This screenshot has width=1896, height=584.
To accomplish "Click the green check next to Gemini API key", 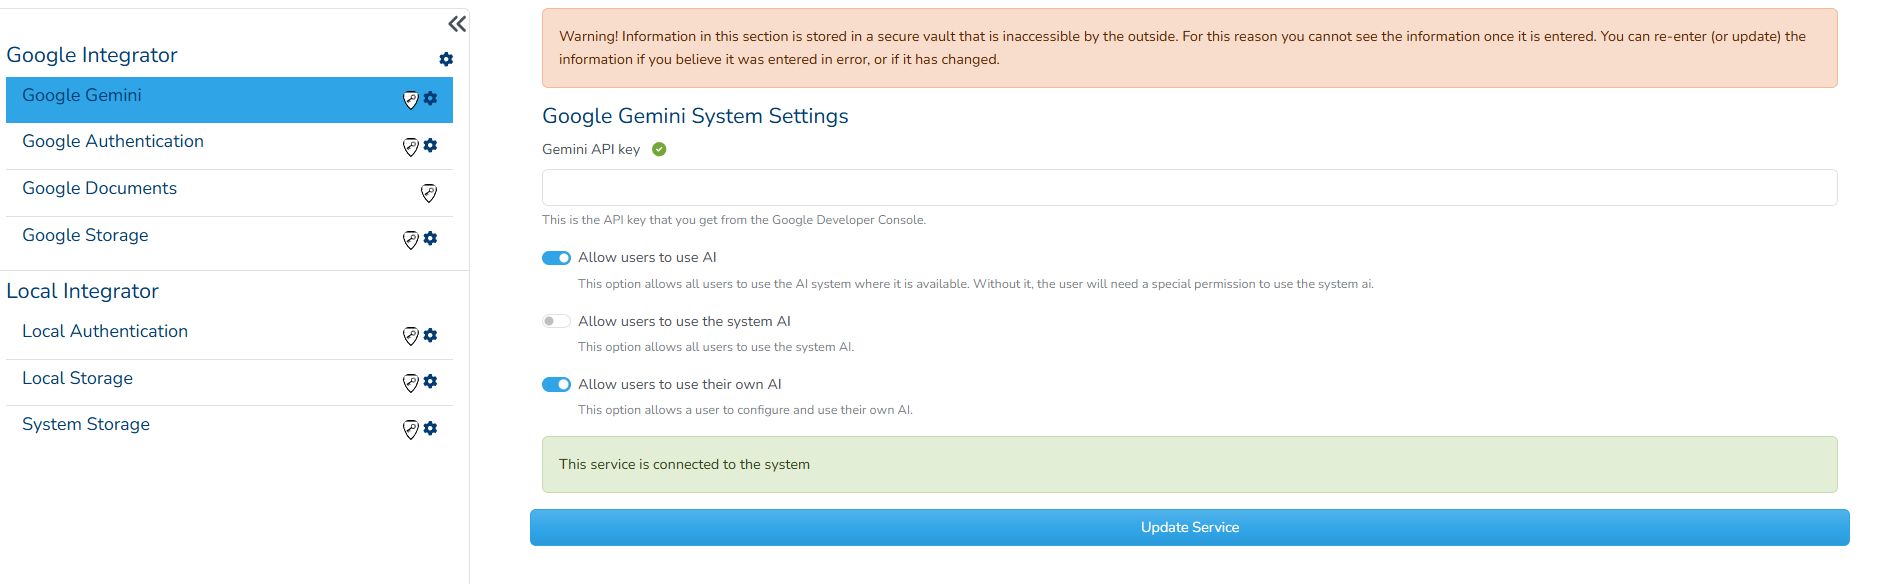I will click(x=659, y=149).
